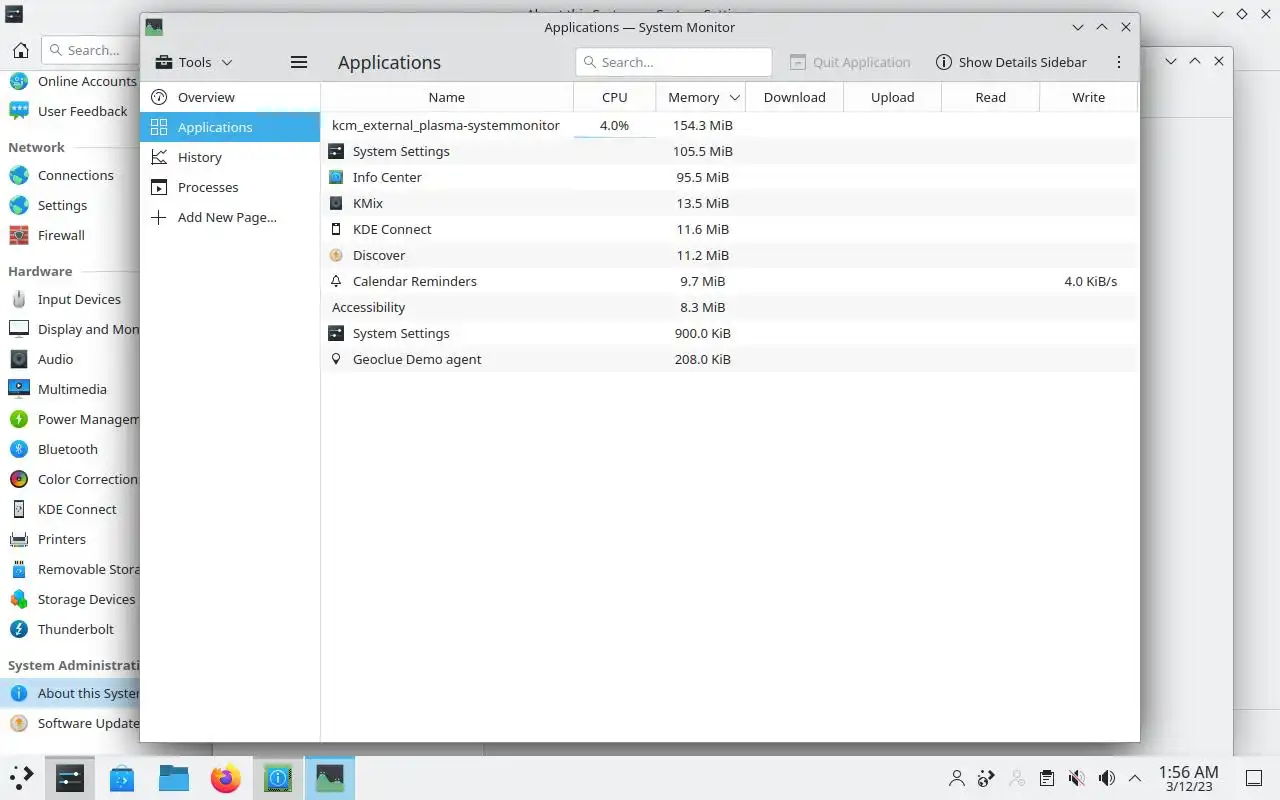Expand the system tray hidden icons arrow
Viewport: 1280px width, 800px height.
point(1135,777)
